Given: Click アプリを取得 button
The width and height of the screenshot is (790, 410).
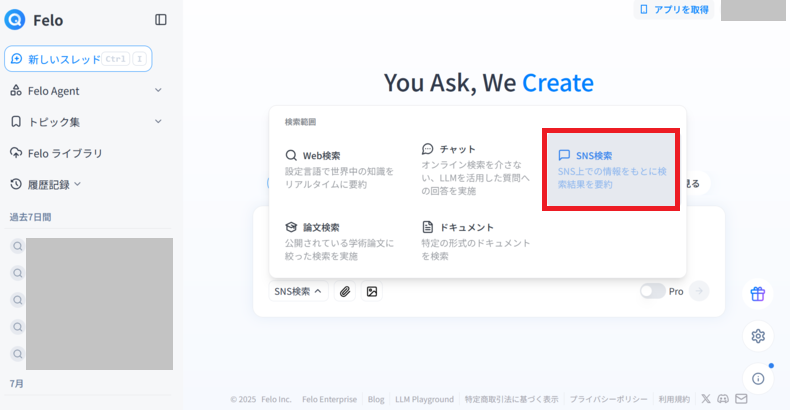Looking at the screenshot, I should point(674,10).
